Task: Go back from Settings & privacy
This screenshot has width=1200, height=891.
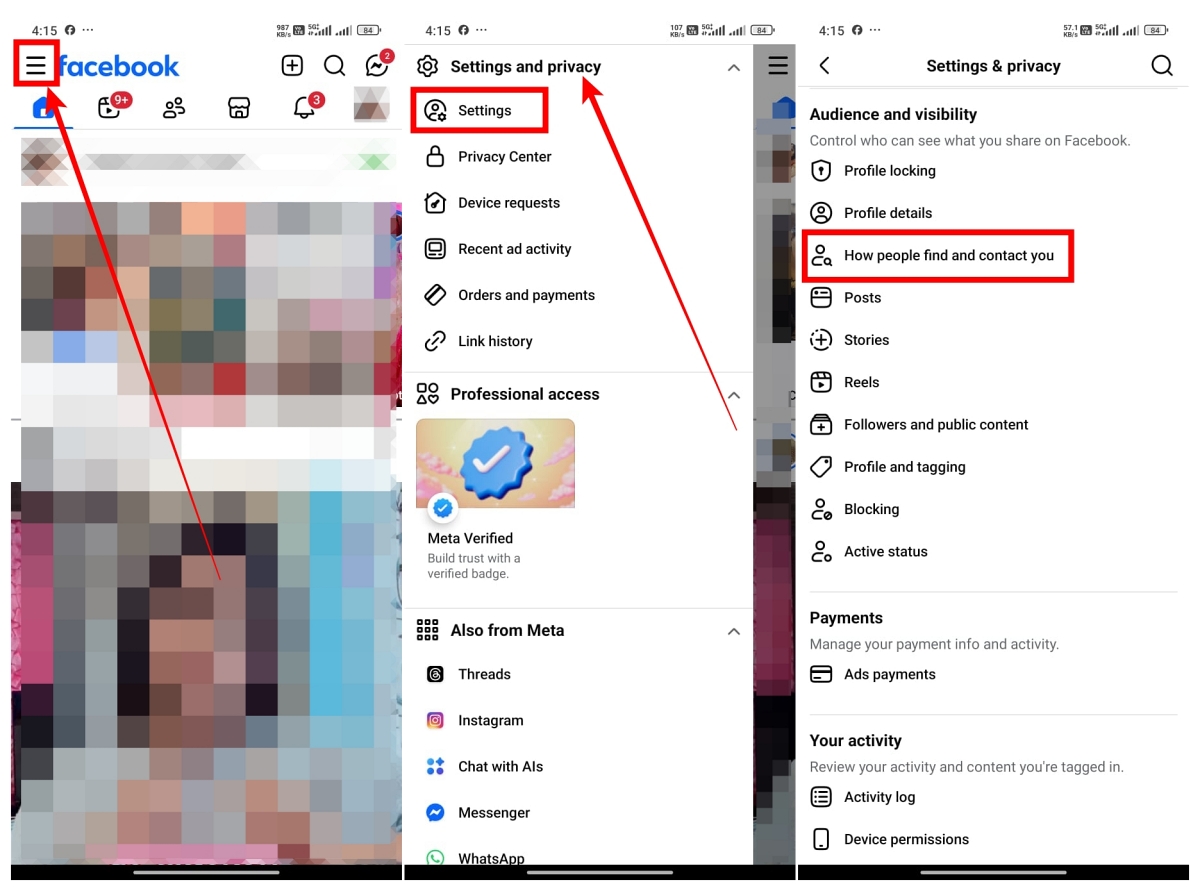Action: [x=825, y=66]
